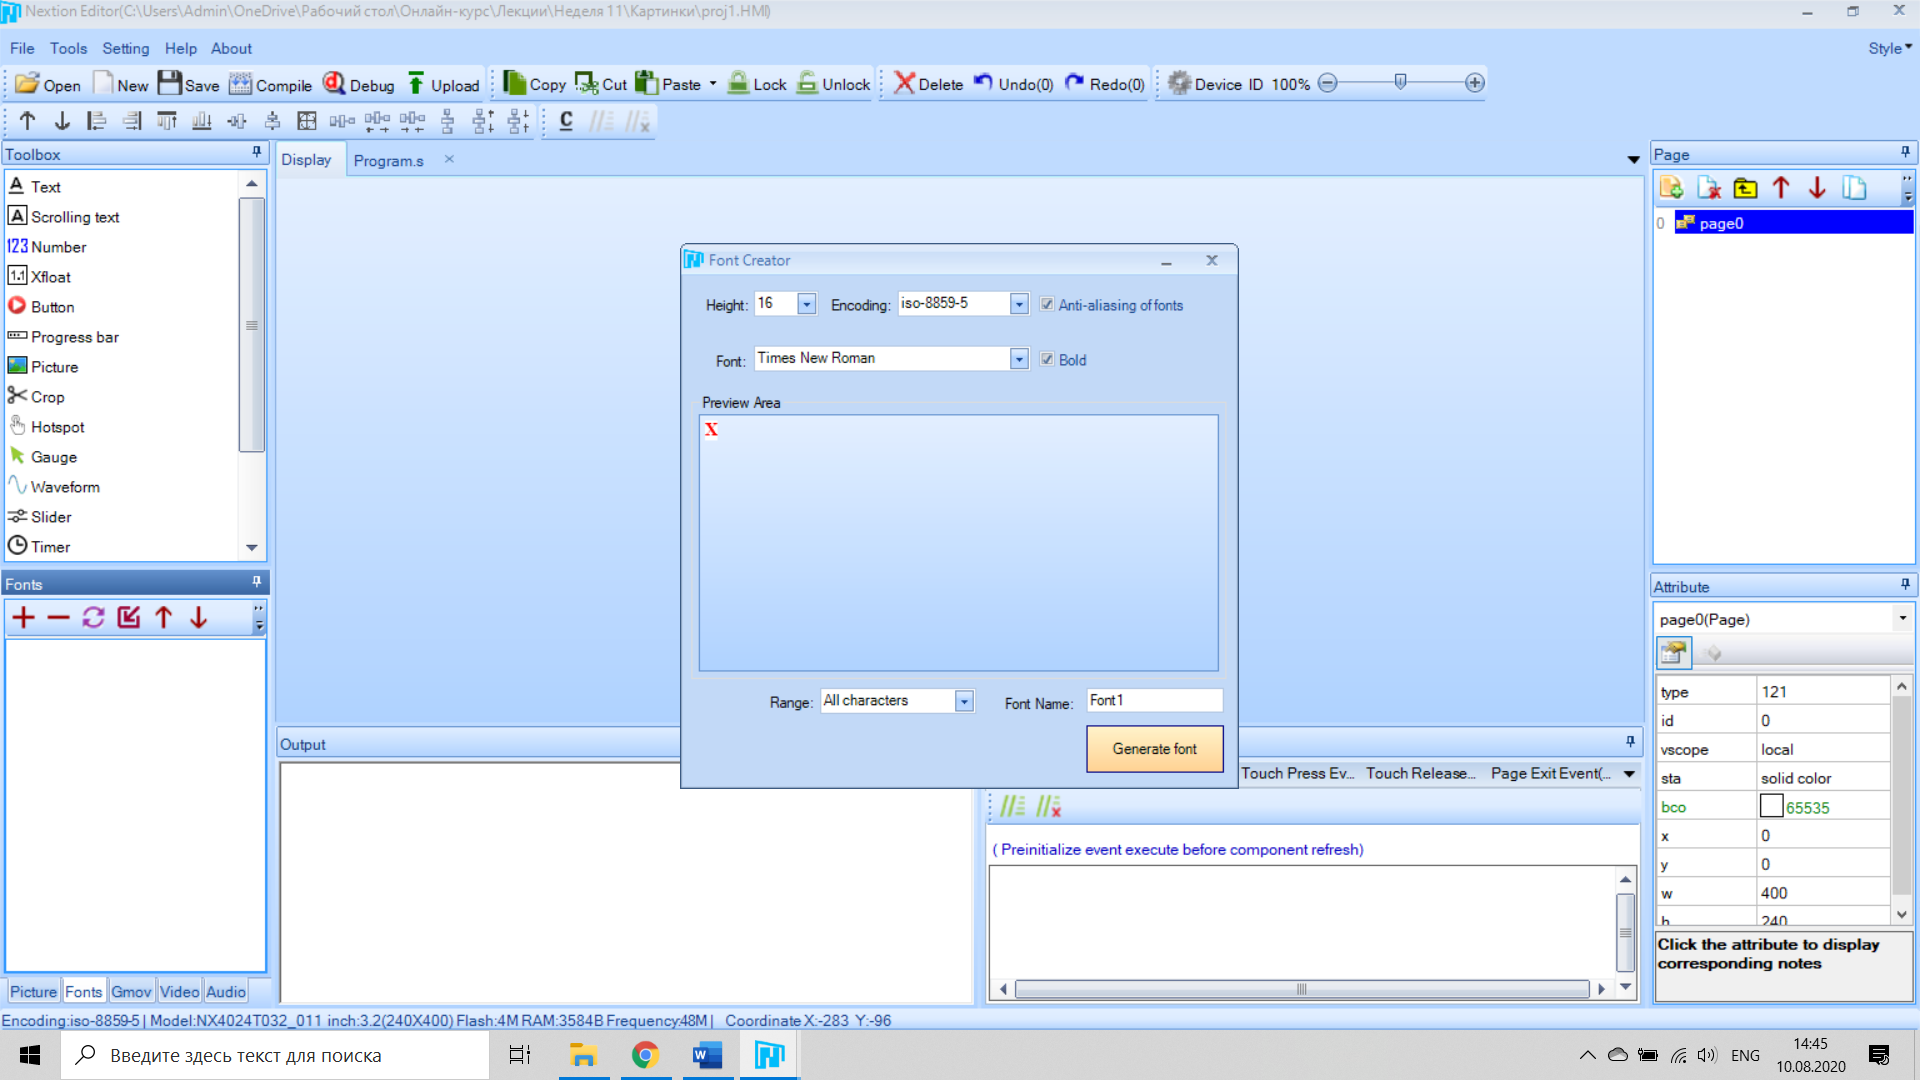Toggle the Anti-aliasing of fonts checkbox
Screen dimensions: 1920x1080
[x=1047, y=305]
